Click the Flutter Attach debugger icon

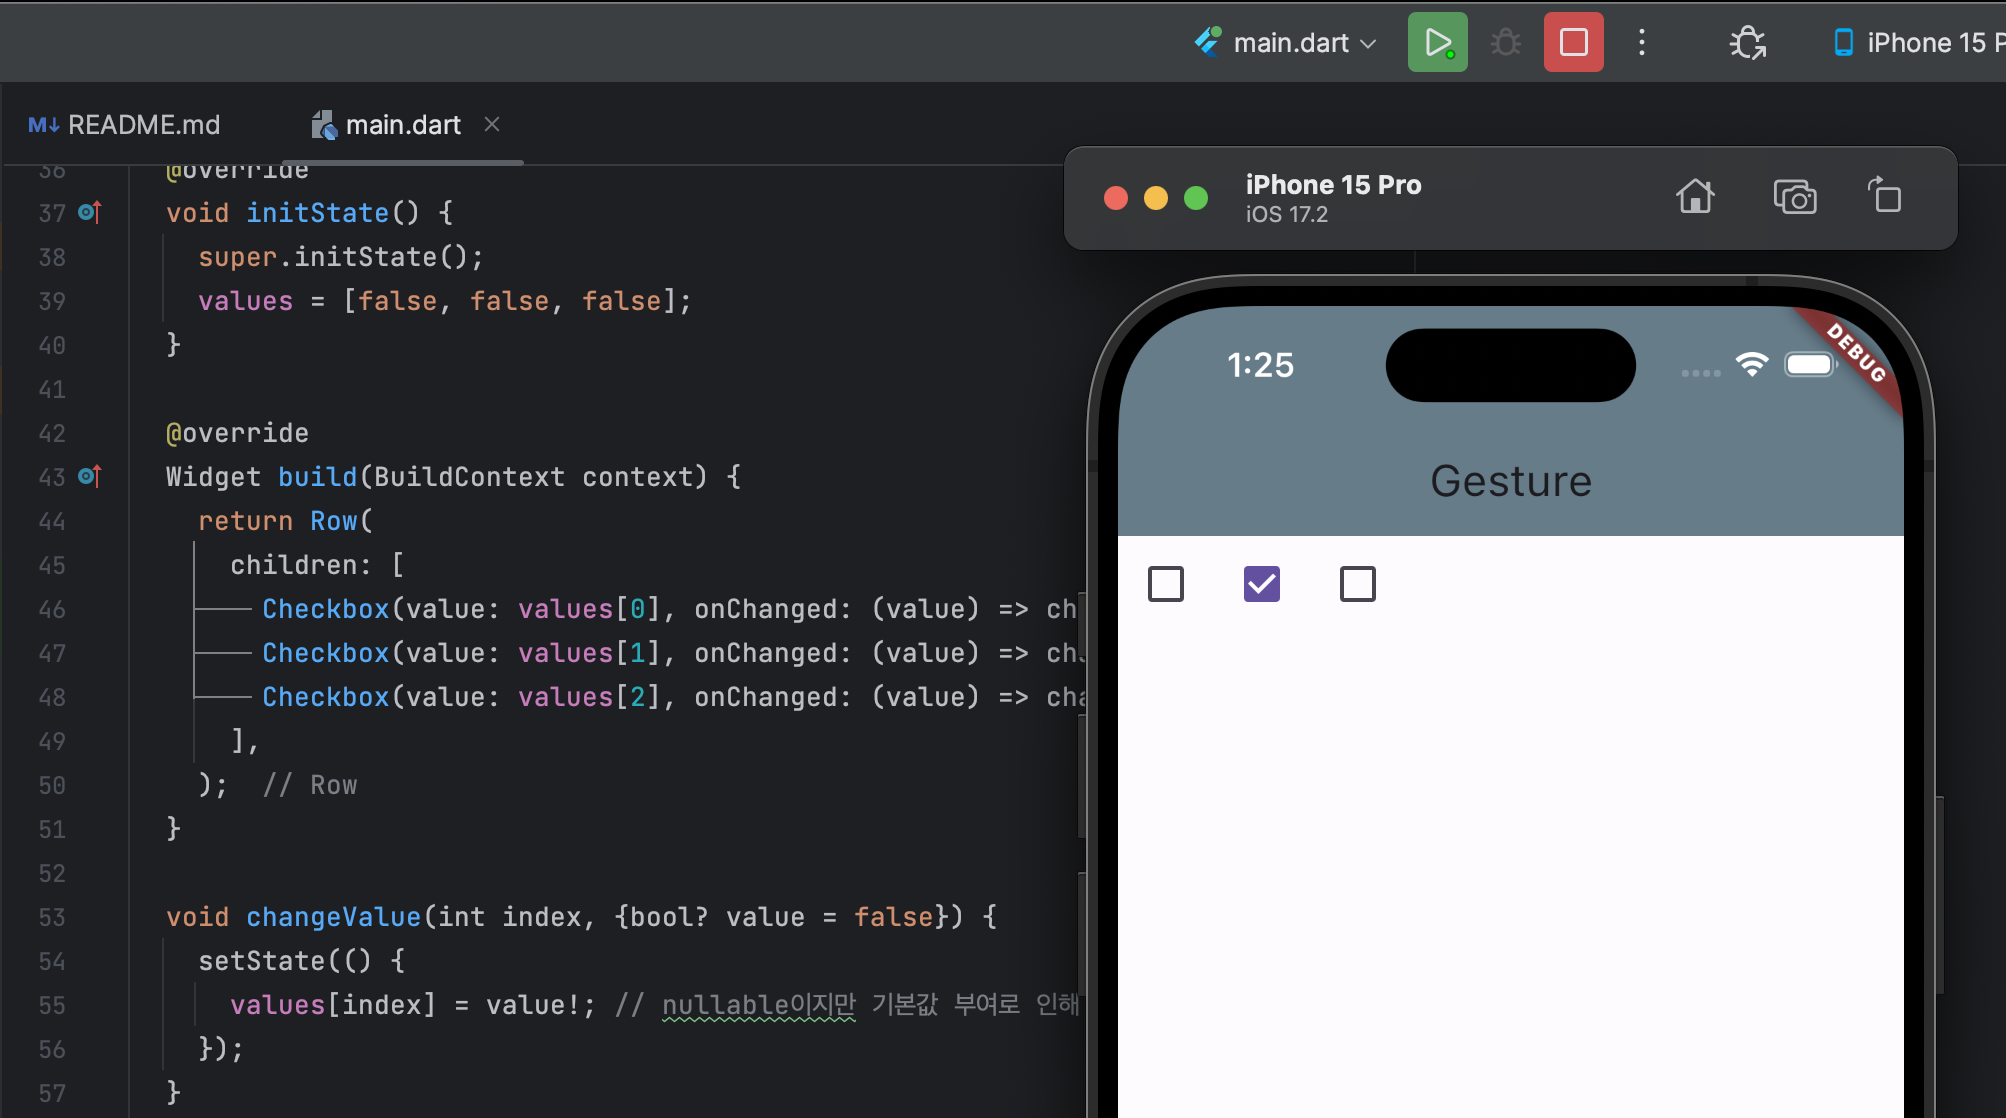click(1747, 43)
